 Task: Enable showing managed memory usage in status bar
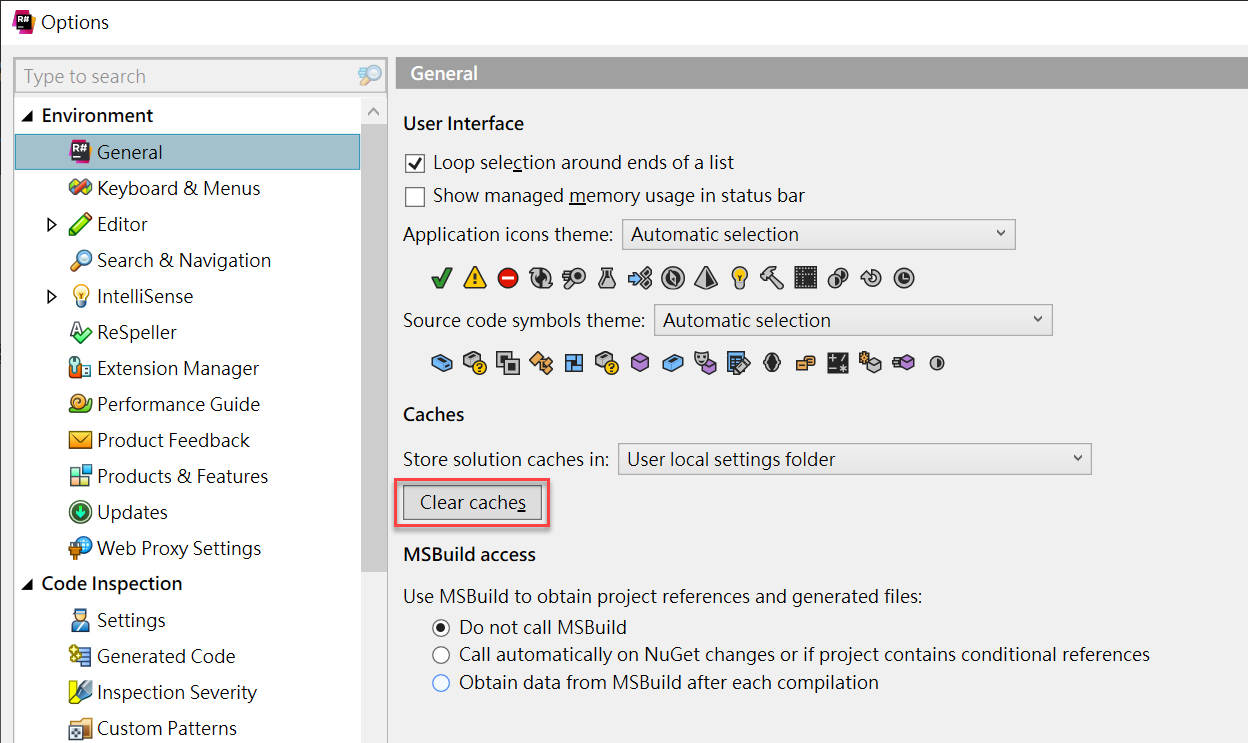[x=415, y=196]
